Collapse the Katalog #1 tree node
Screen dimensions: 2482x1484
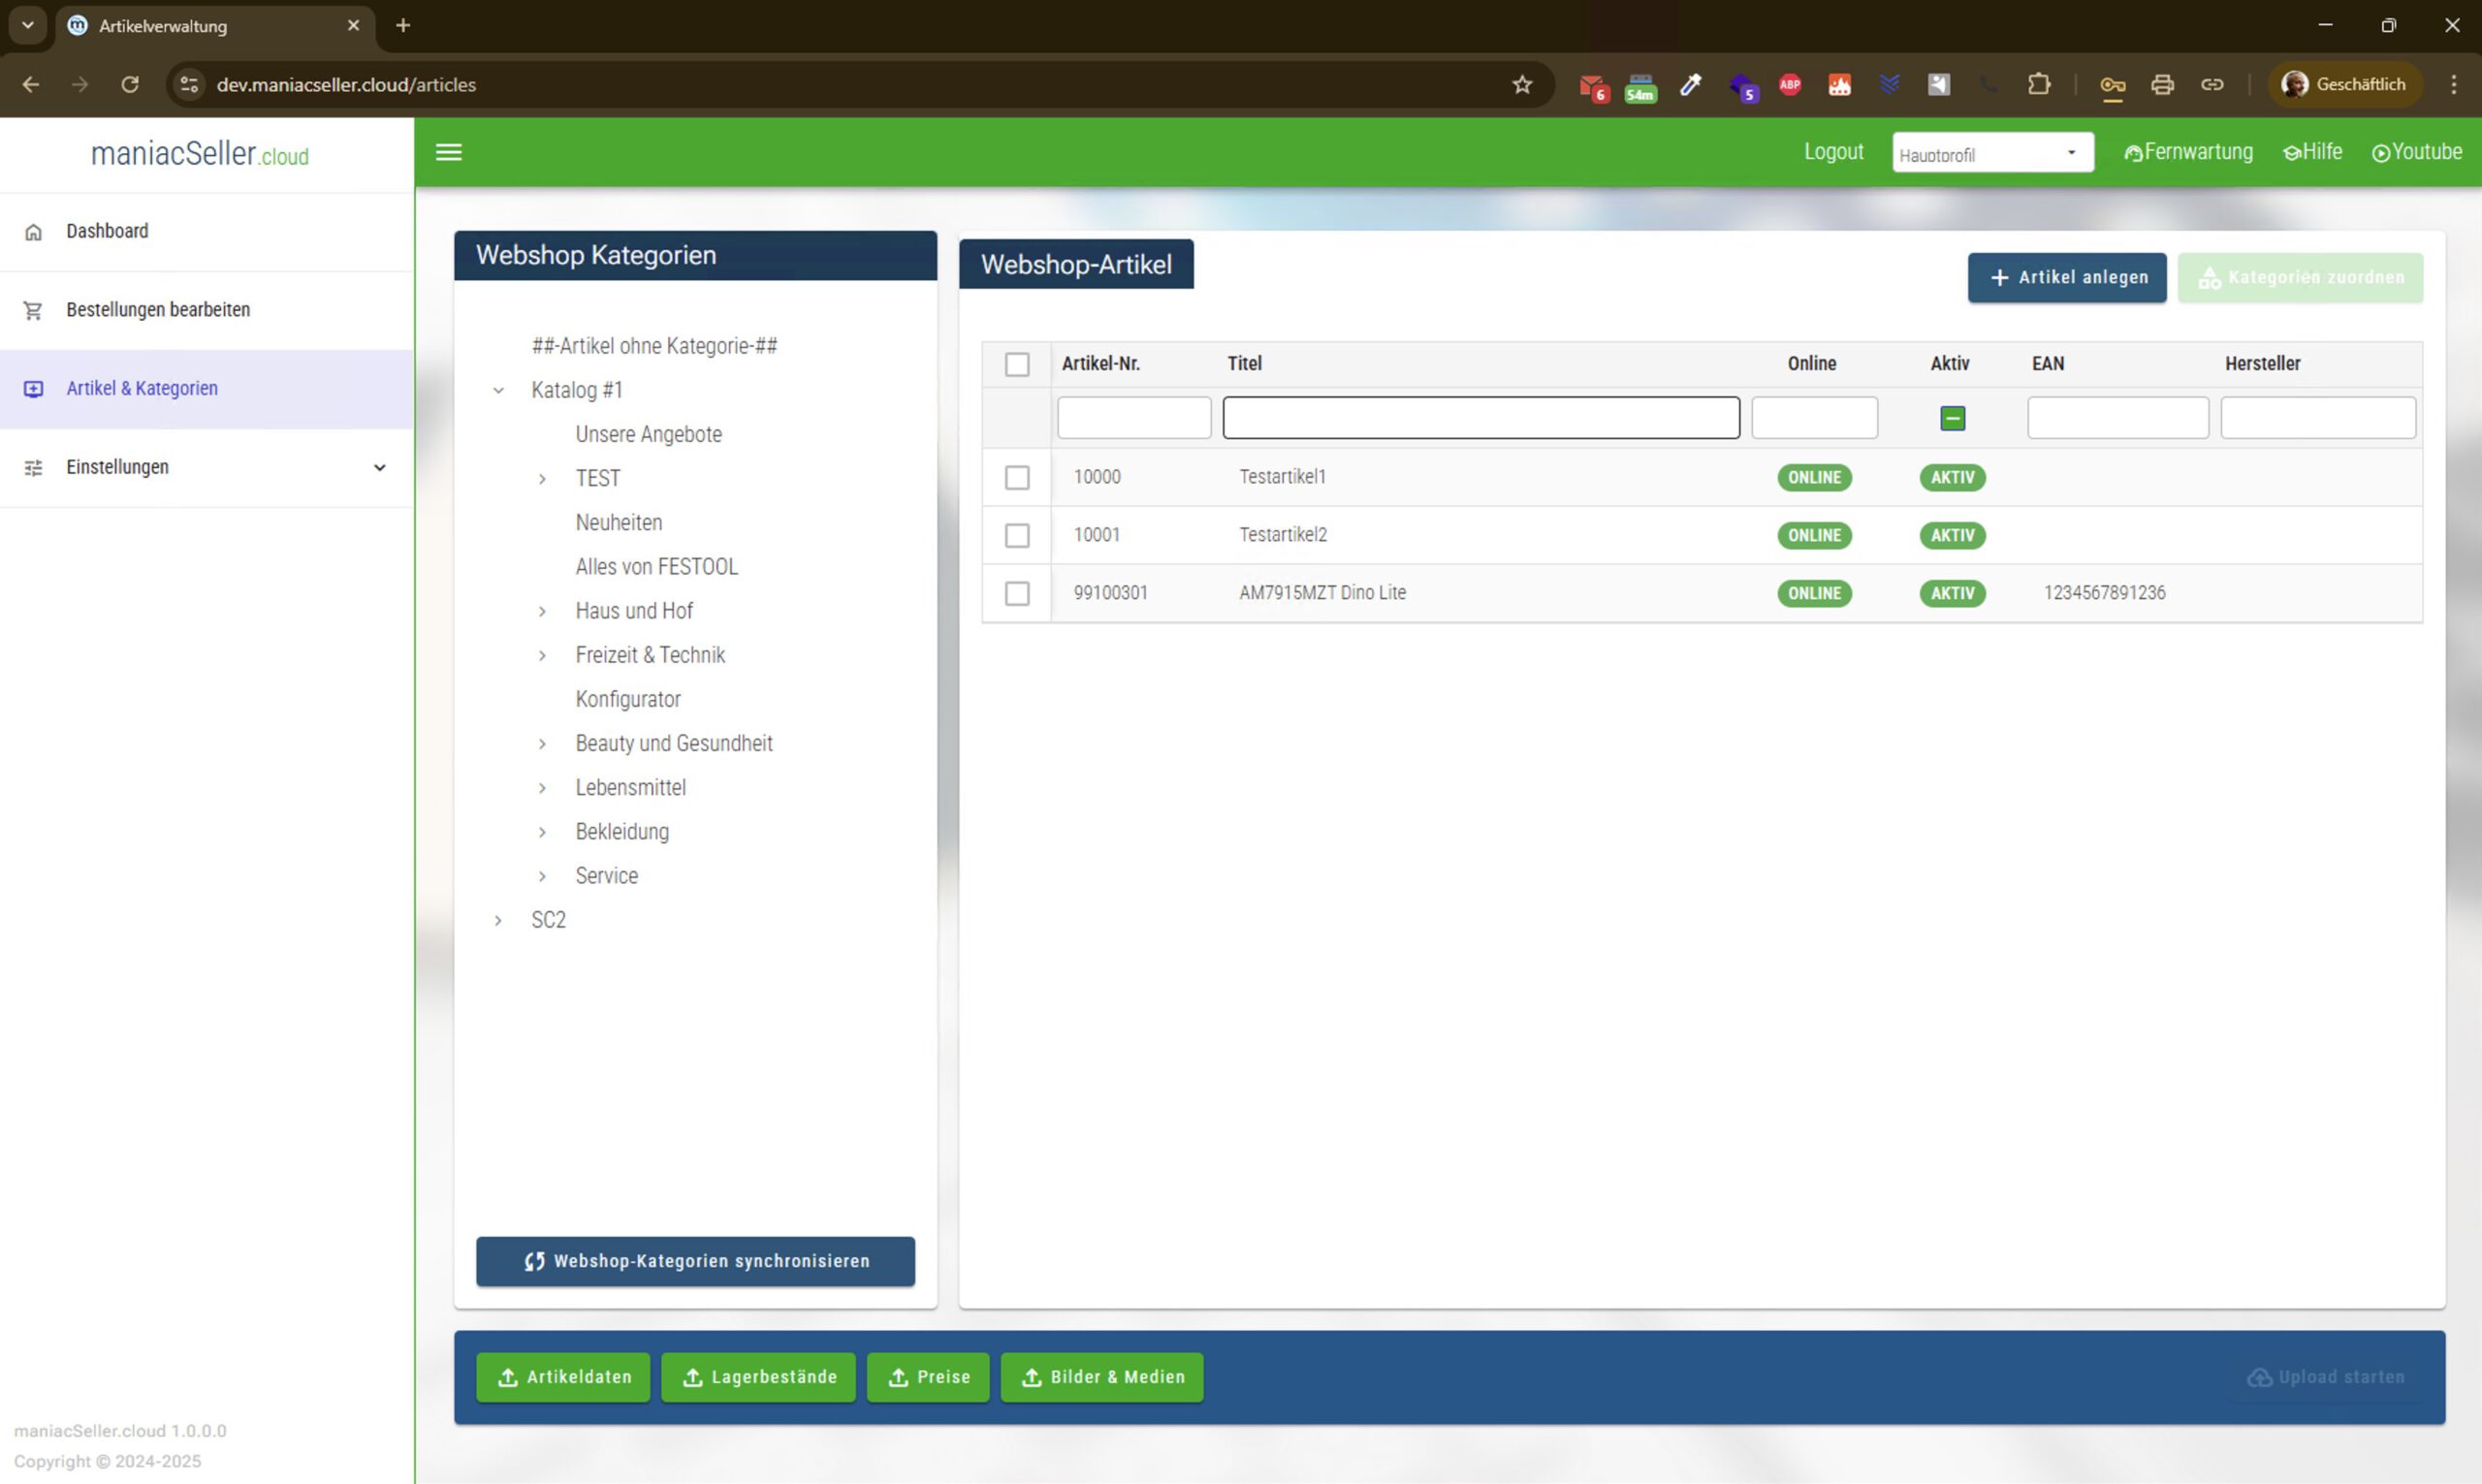(x=498, y=391)
